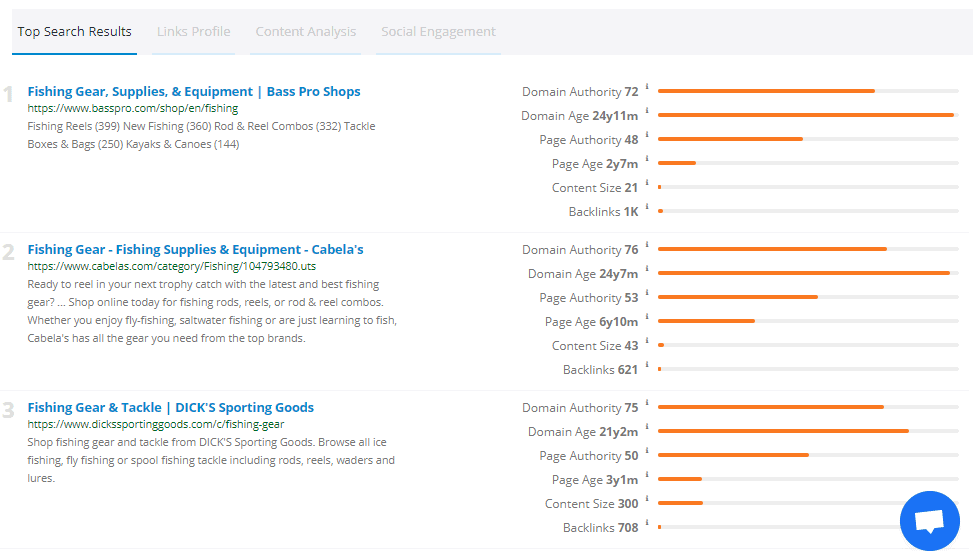Click the 'Content Size 43' label
This screenshot has height=551, width=973.
click(594, 346)
